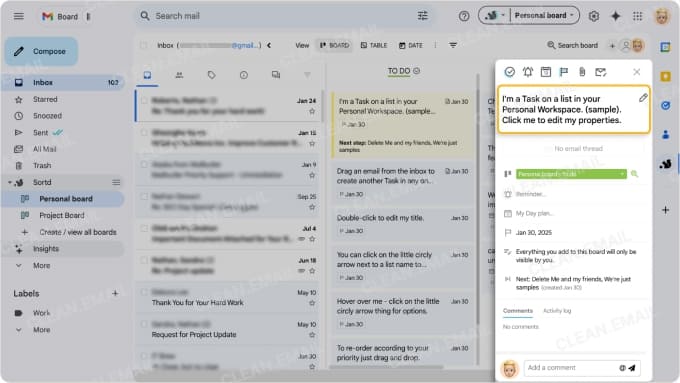Open the main menu hamburger icon
The width and height of the screenshot is (680, 383).
click(19, 16)
